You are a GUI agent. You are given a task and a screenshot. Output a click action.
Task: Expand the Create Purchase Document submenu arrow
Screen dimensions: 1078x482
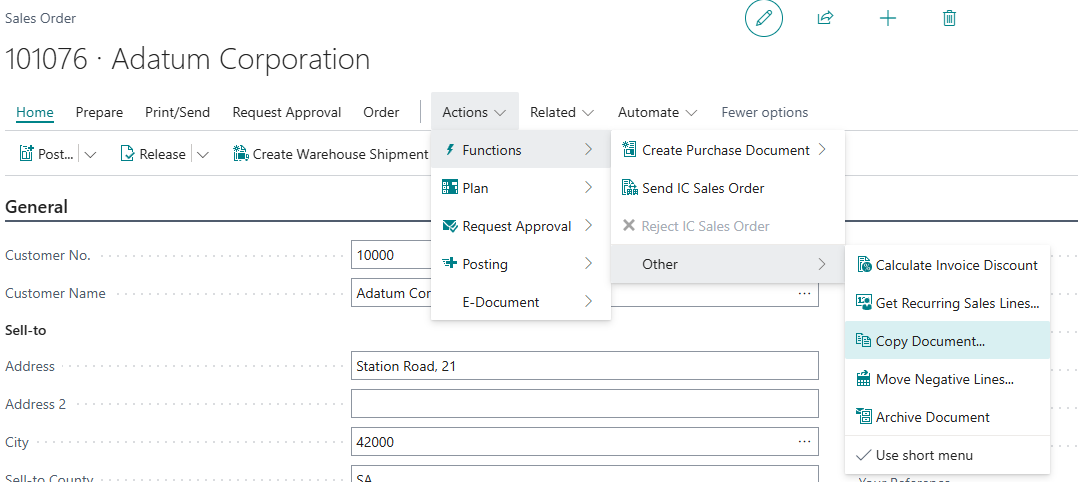click(x=822, y=150)
